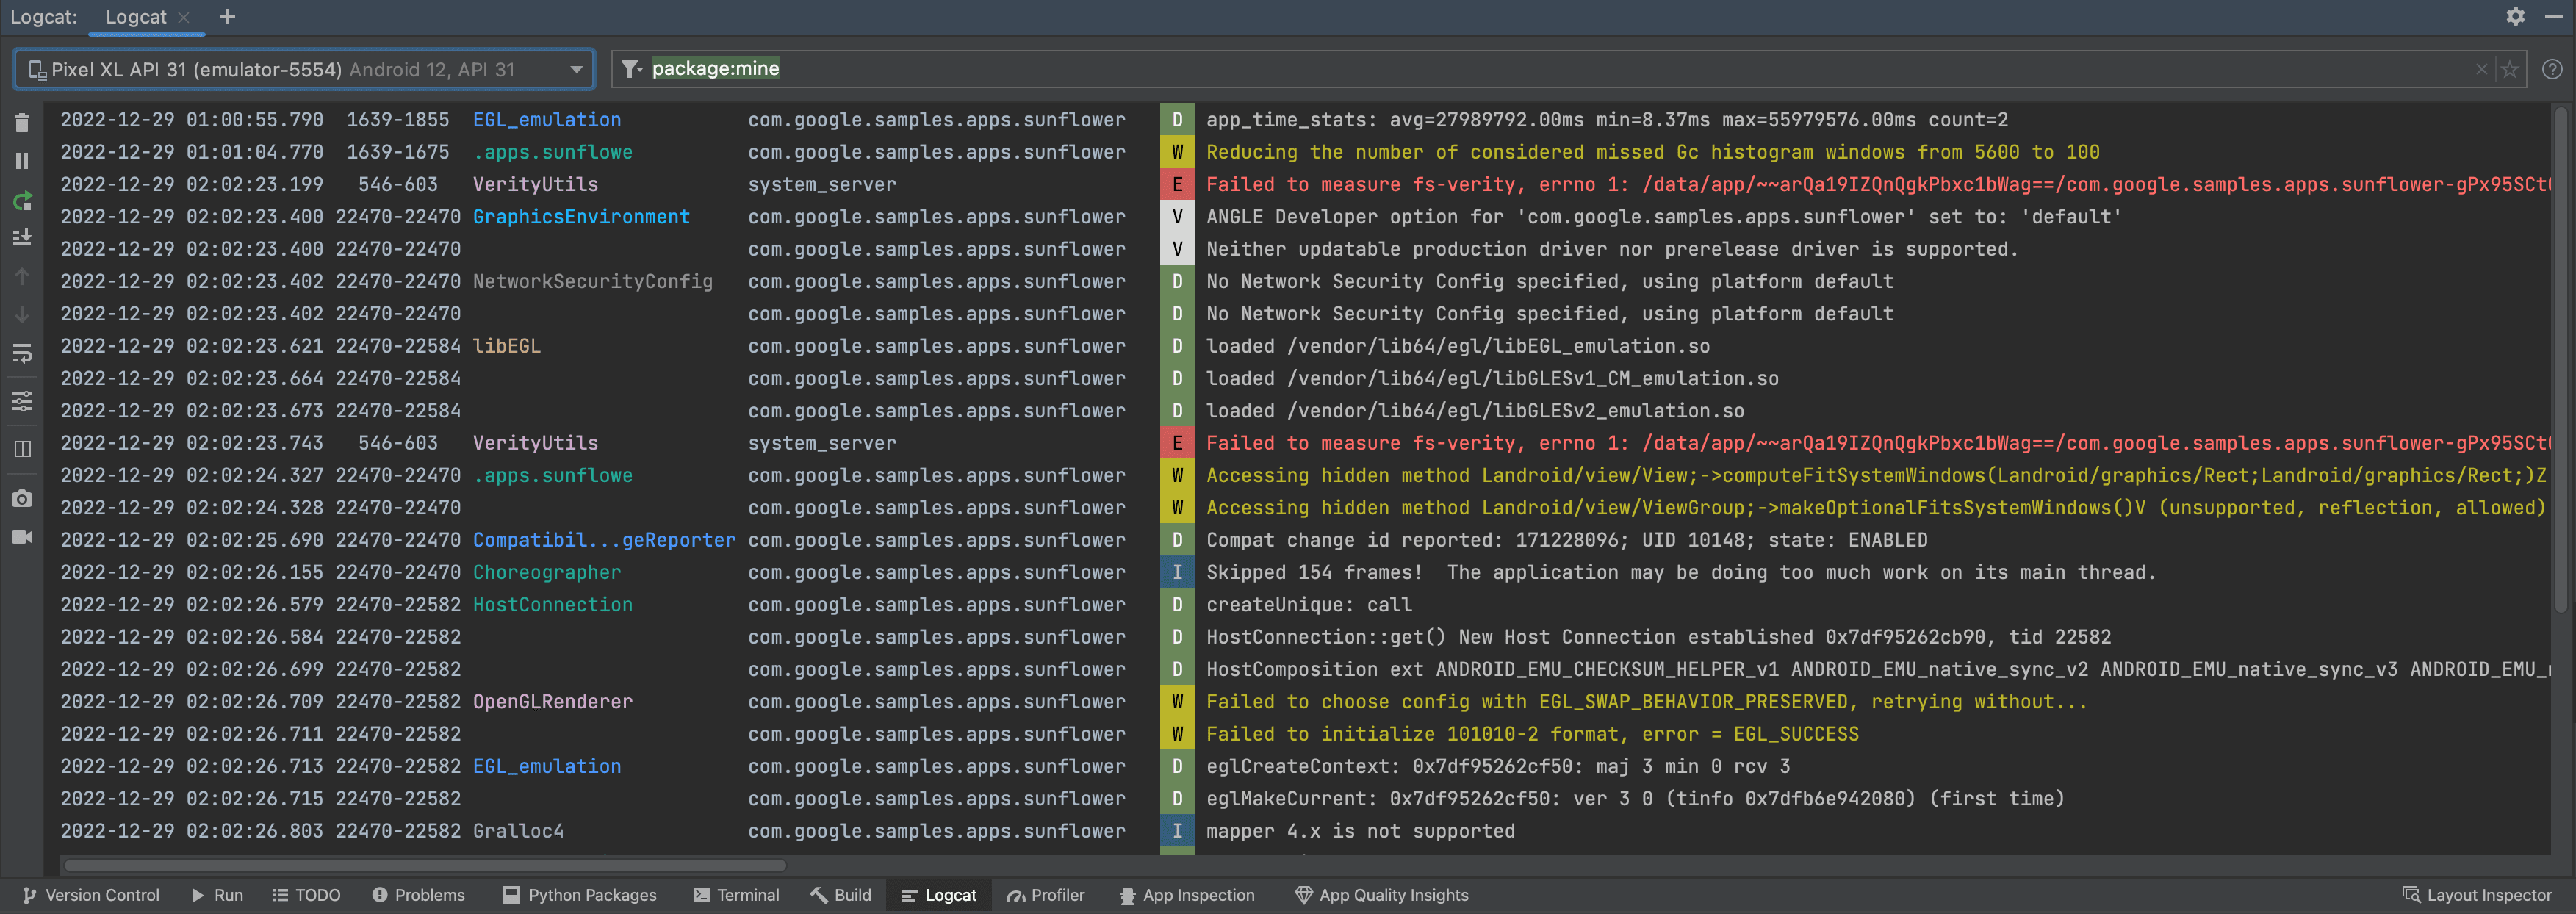Select 'Failed to choose config with EGL_SWAP_BEHAVIOR_PRESERVED' warning

[1647, 702]
